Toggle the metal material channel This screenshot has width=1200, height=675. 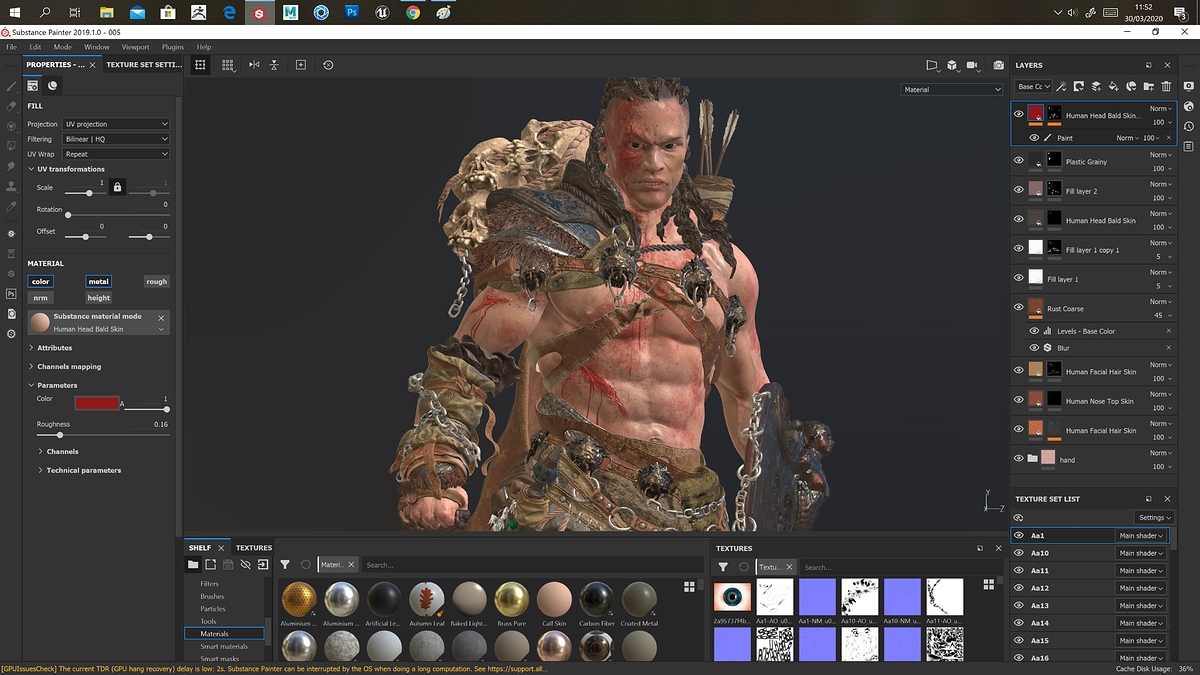pyautogui.click(x=99, y=282)
